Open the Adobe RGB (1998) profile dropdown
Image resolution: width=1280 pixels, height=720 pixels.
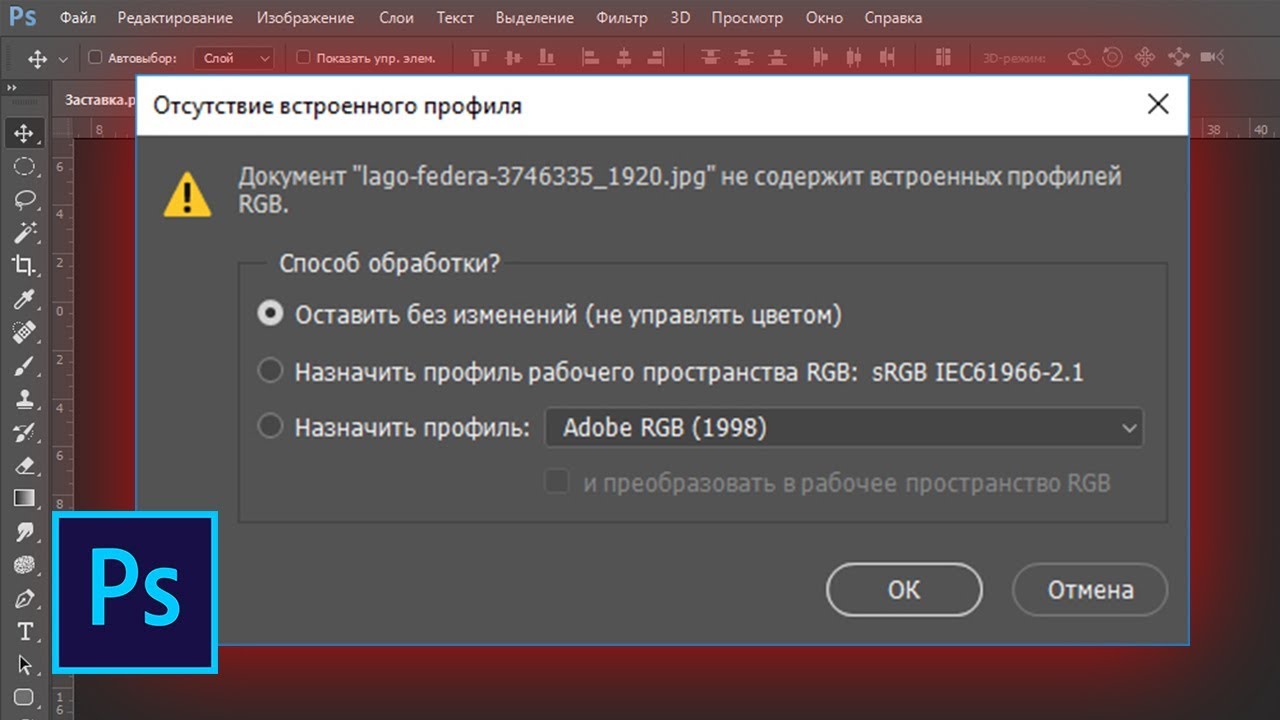coord(844,428)
